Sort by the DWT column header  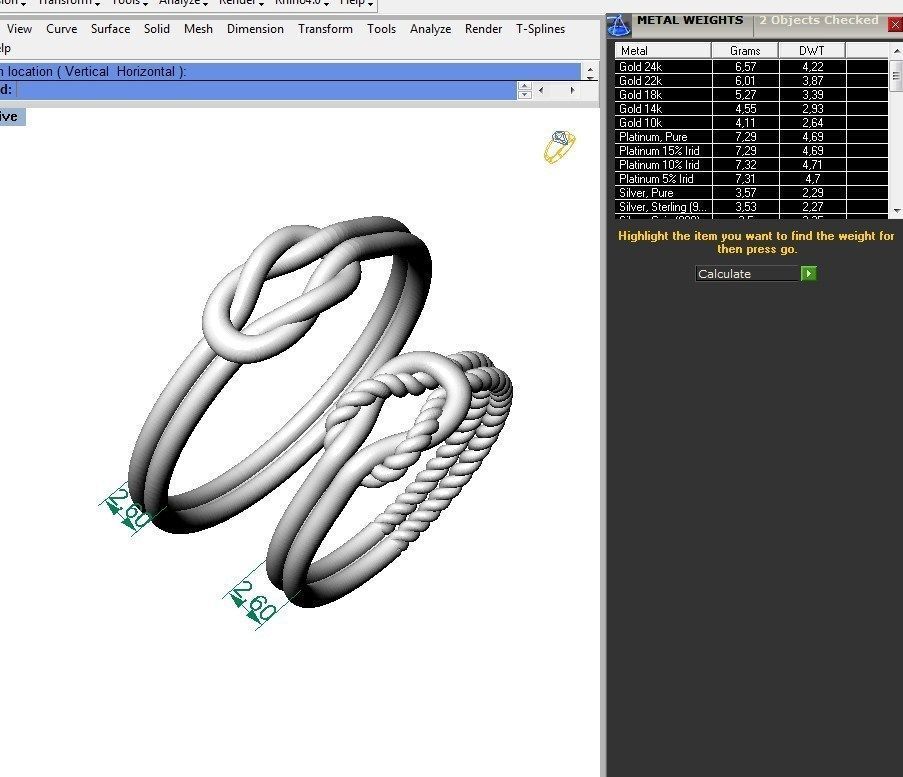tap(812, 51)
